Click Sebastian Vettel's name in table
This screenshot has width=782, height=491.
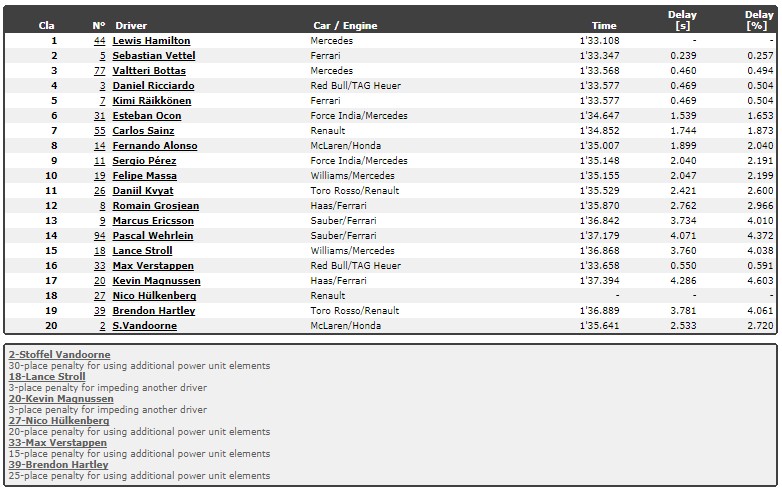154,56
